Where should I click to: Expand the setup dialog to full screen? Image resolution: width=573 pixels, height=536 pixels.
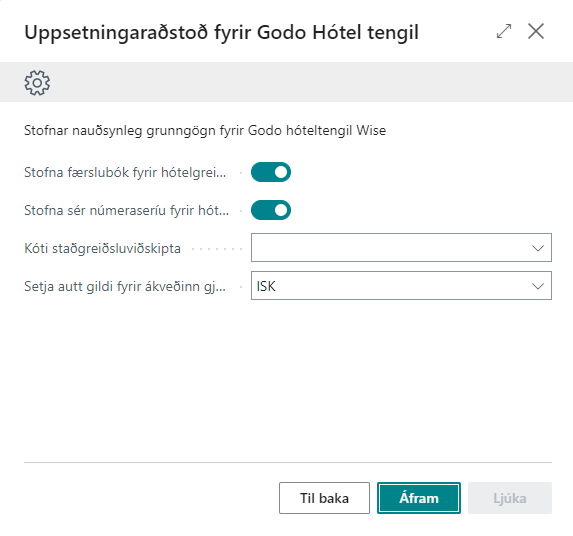pyautogui.click(x=504, y=31)
